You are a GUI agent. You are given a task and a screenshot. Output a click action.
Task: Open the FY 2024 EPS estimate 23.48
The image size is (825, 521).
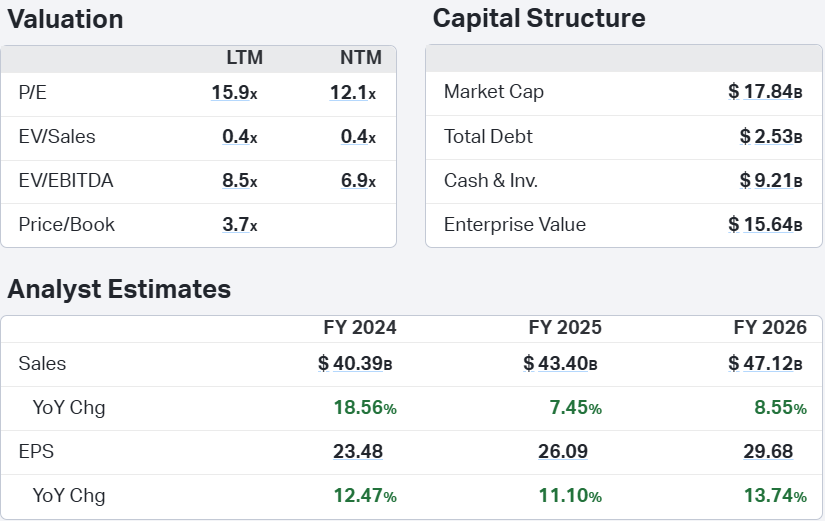coord(358,452)
